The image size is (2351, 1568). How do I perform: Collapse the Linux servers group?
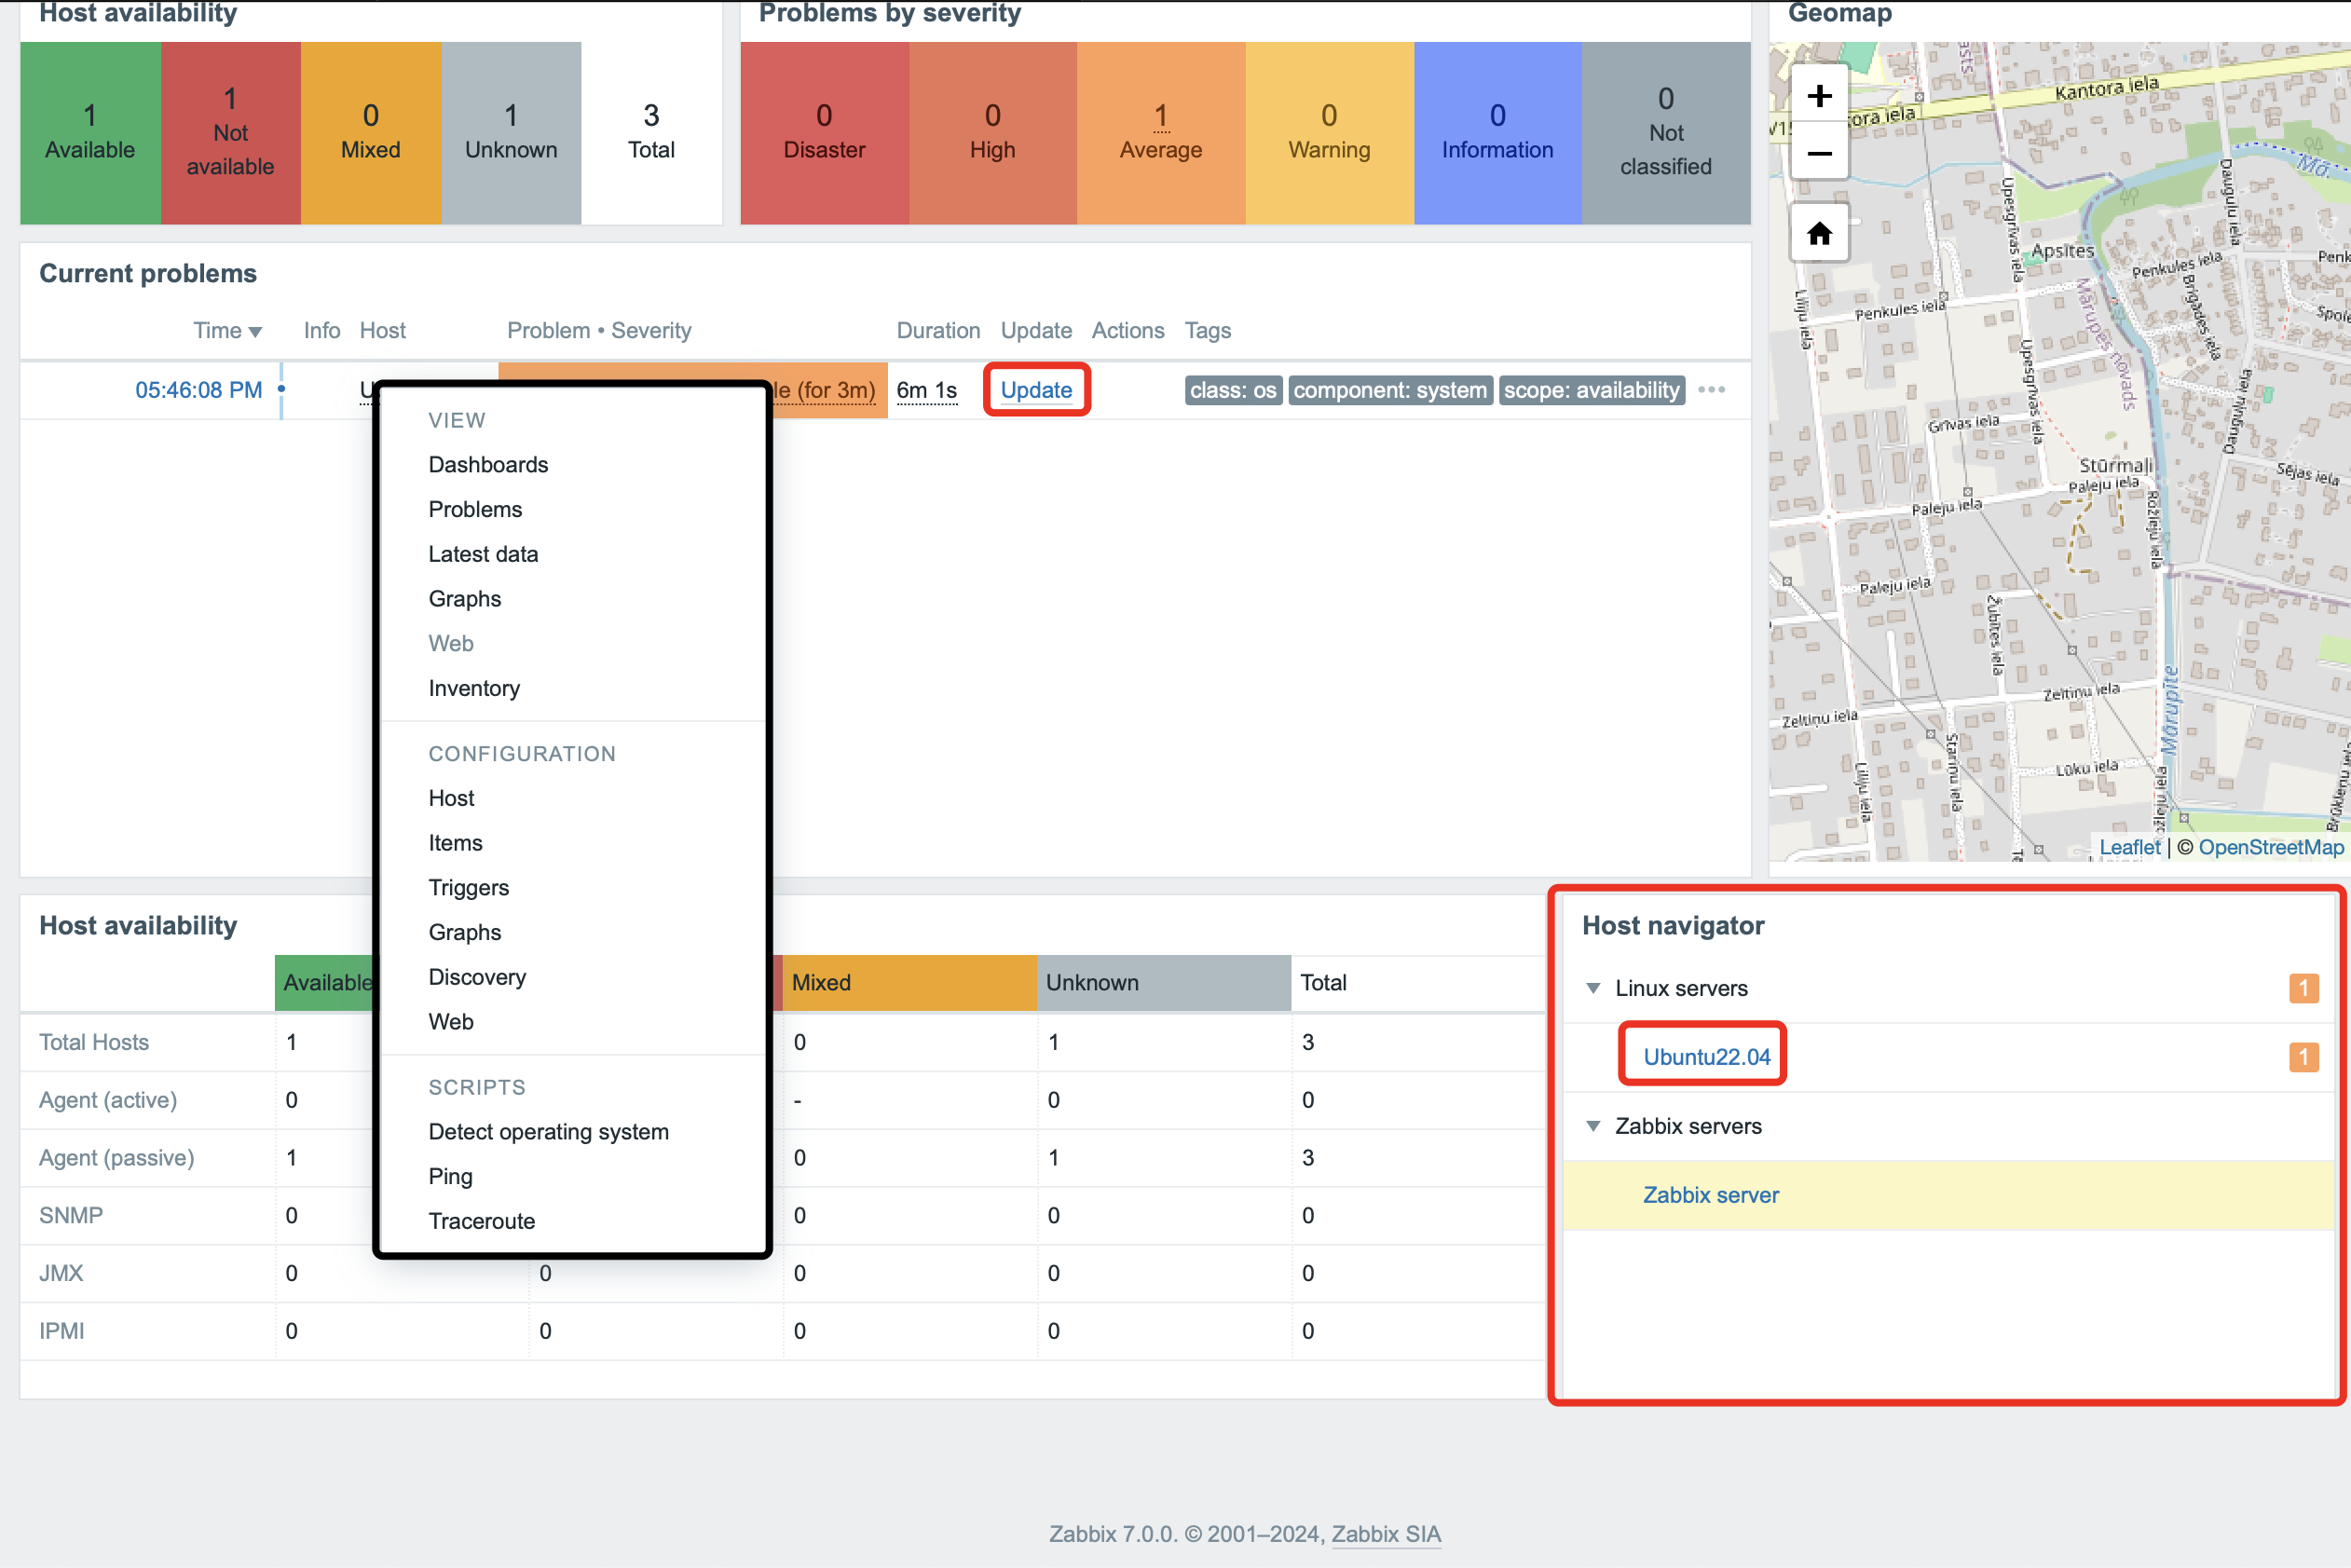[x=1593, y=988]
